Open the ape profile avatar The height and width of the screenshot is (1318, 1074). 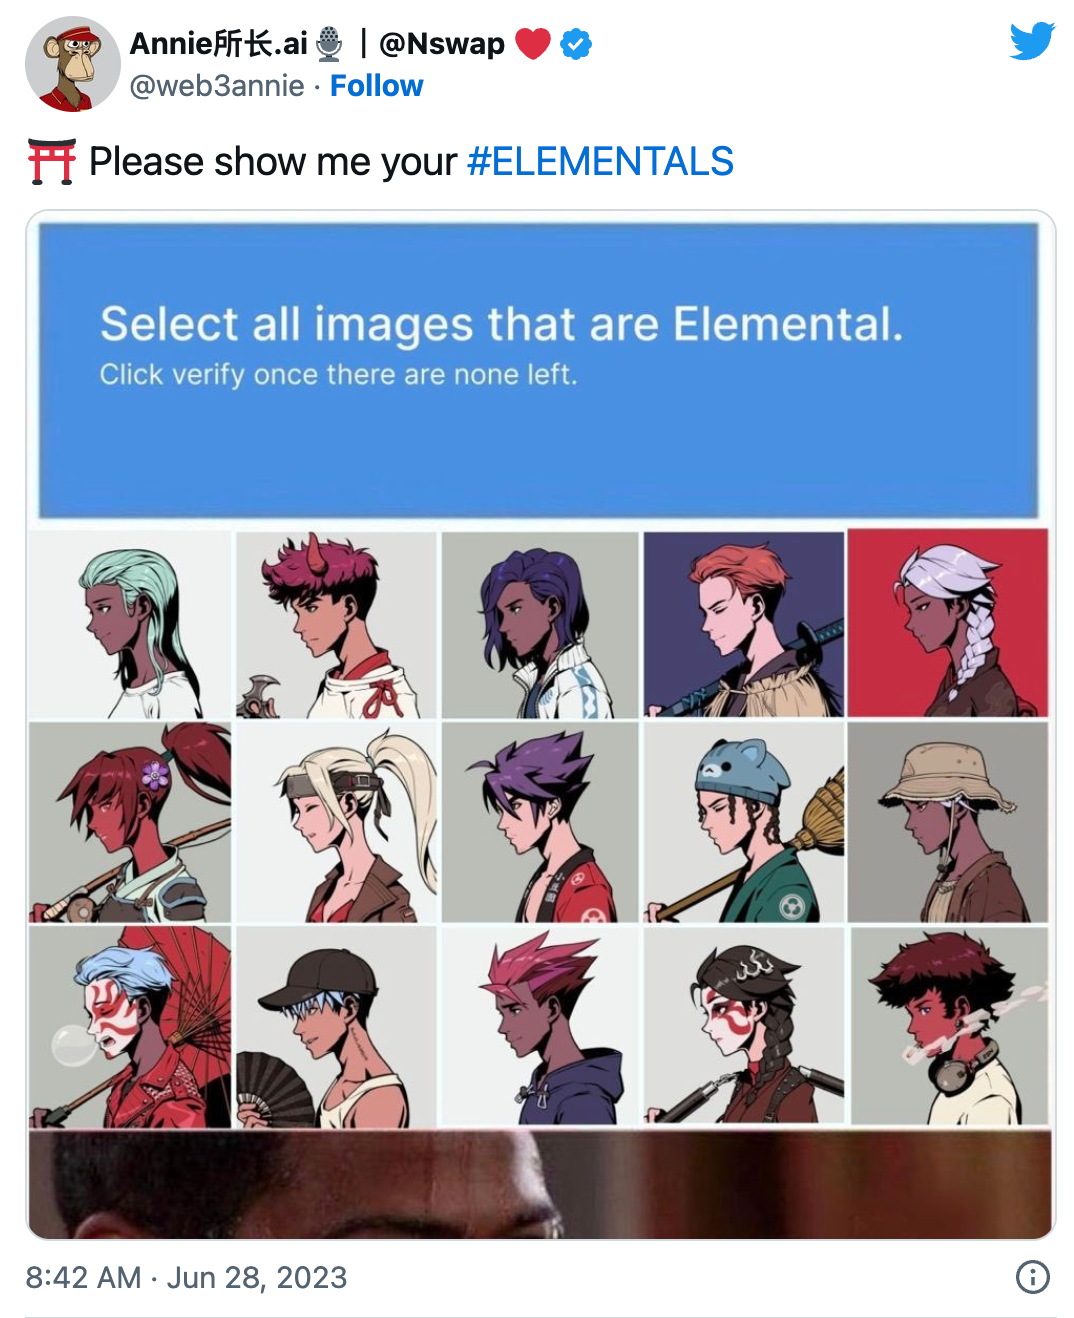[73, 64]
